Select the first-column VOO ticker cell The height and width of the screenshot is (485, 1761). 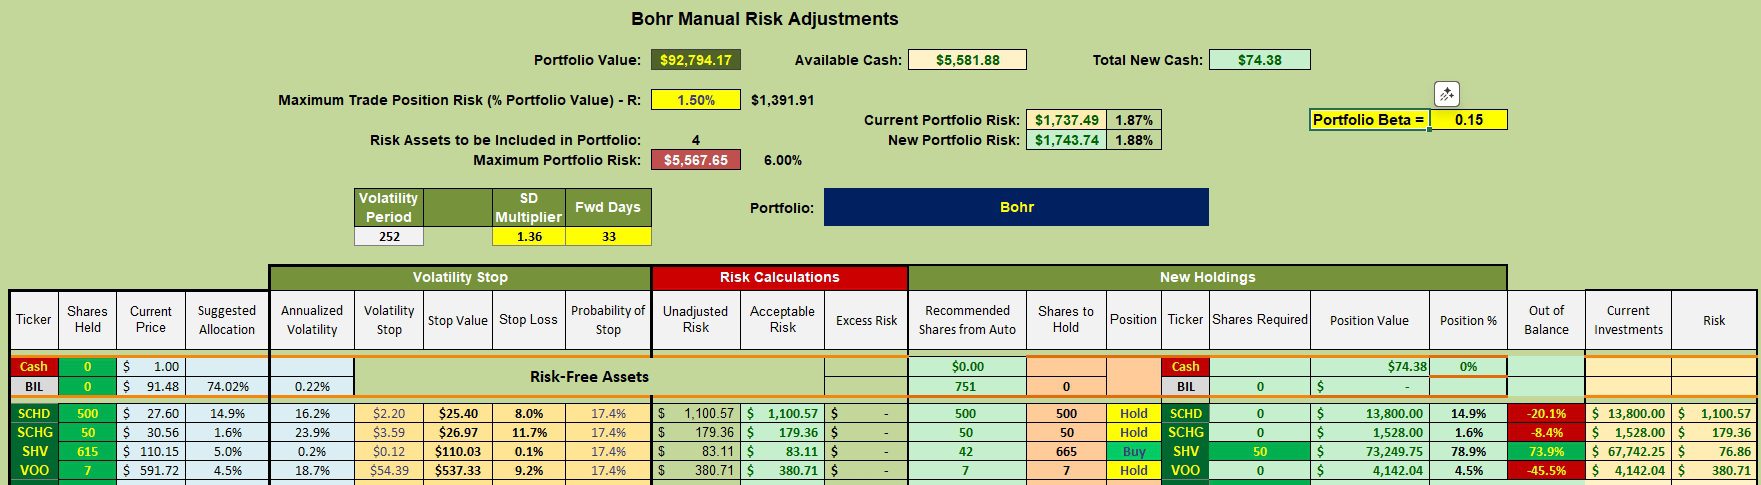(x=33, y=470)
